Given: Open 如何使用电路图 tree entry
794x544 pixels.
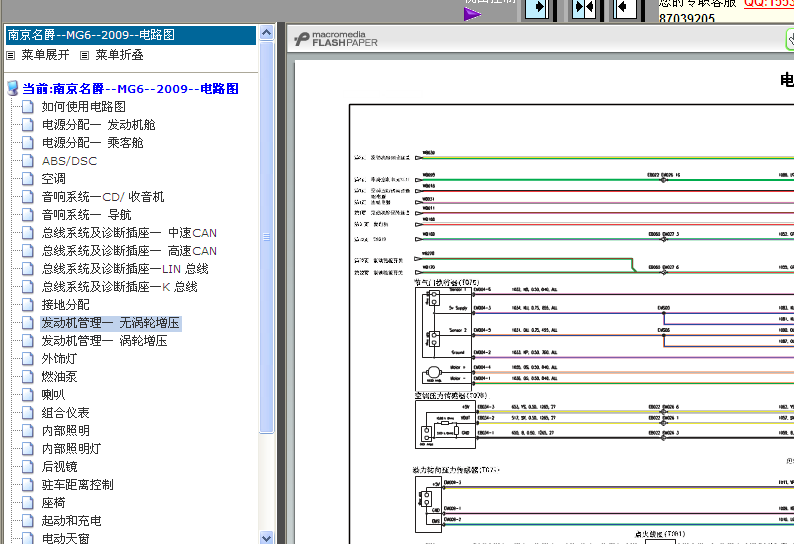Looking at the screenshot, I should pos(84,107).
